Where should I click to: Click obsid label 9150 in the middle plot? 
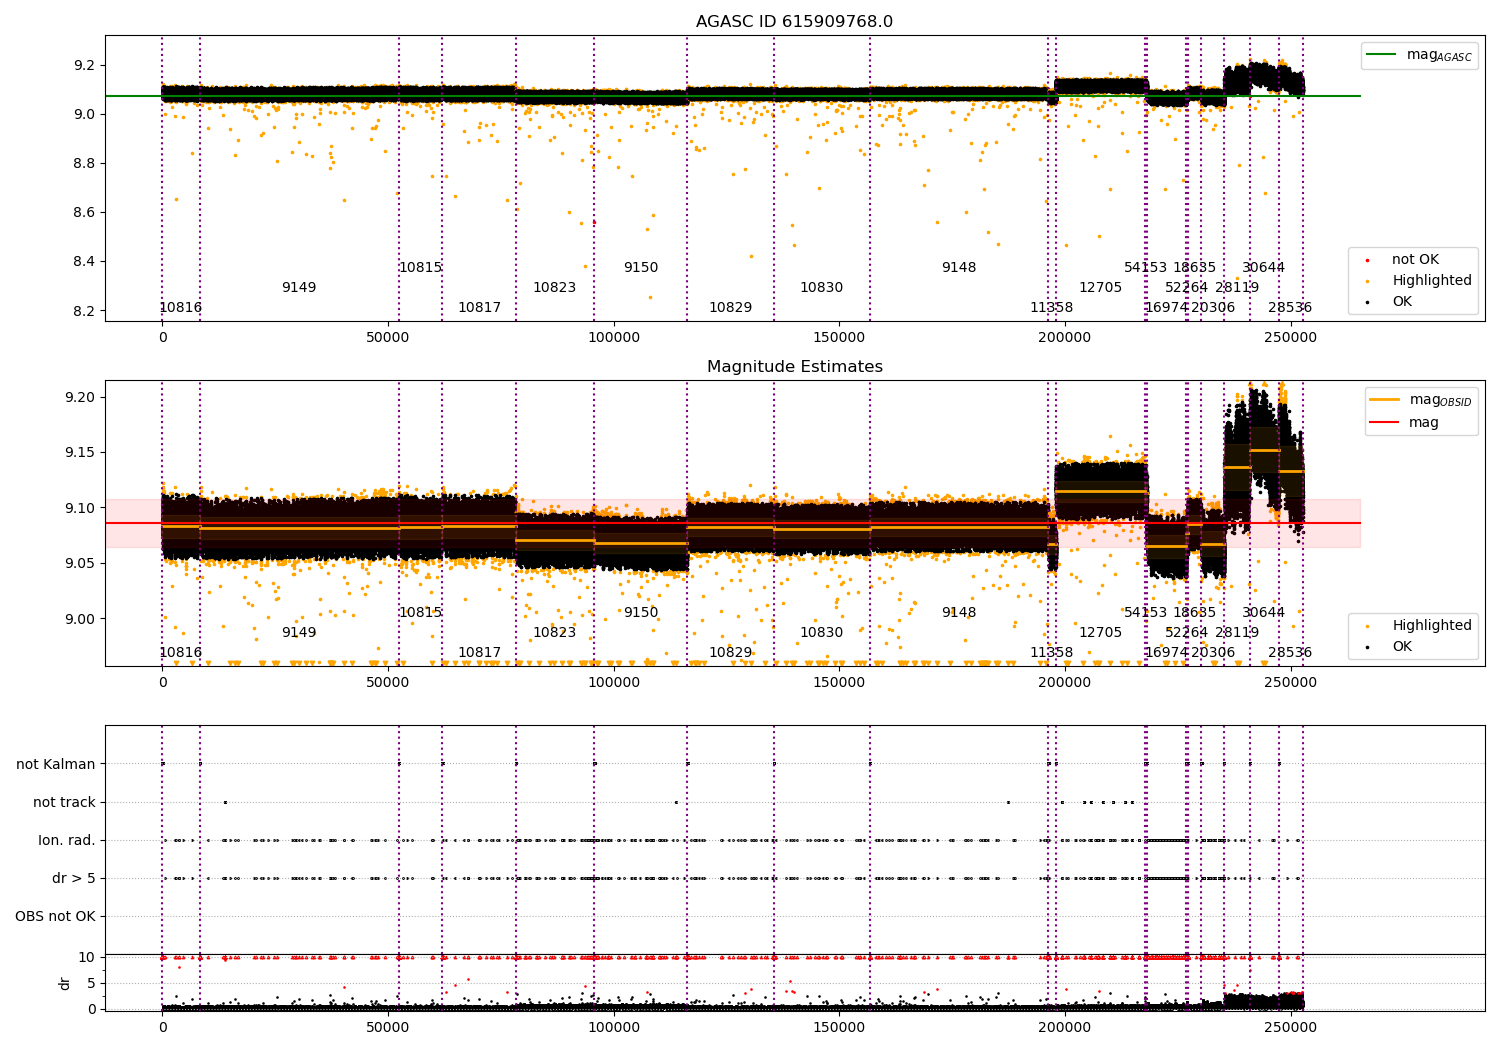click(x=641, y=613)
